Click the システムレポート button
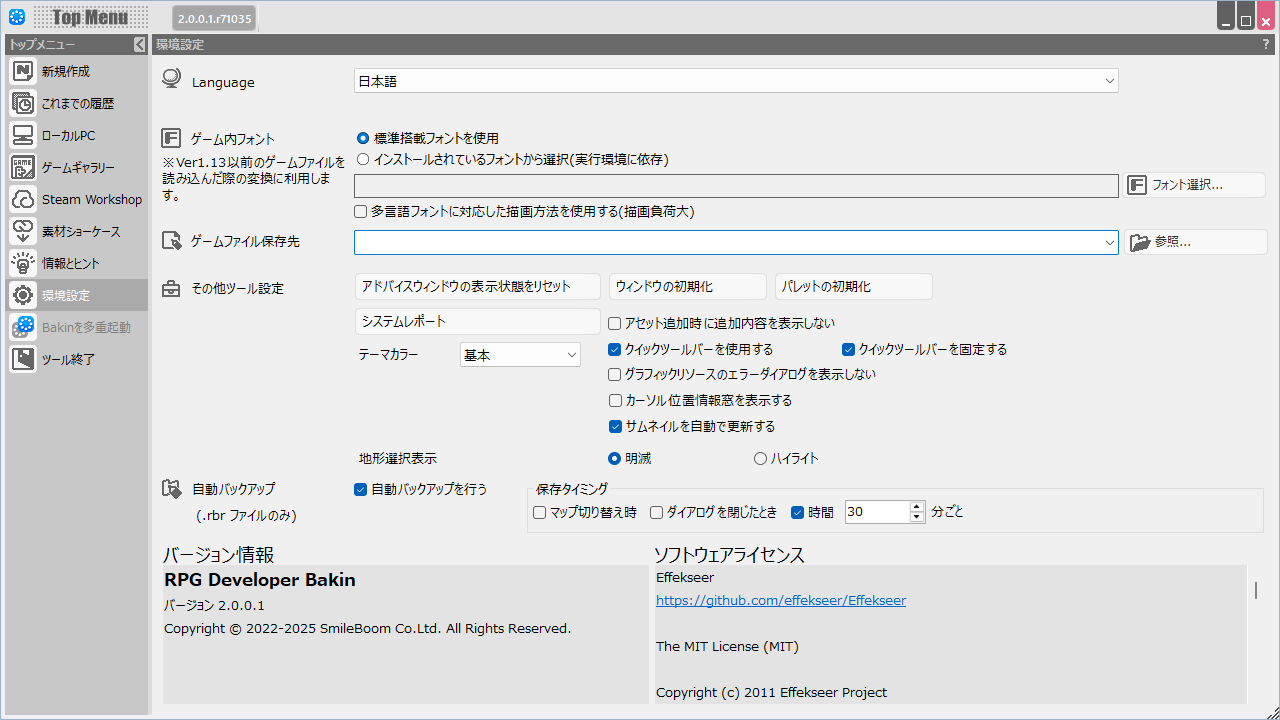1280x720 pixels. tap(477, 321)
